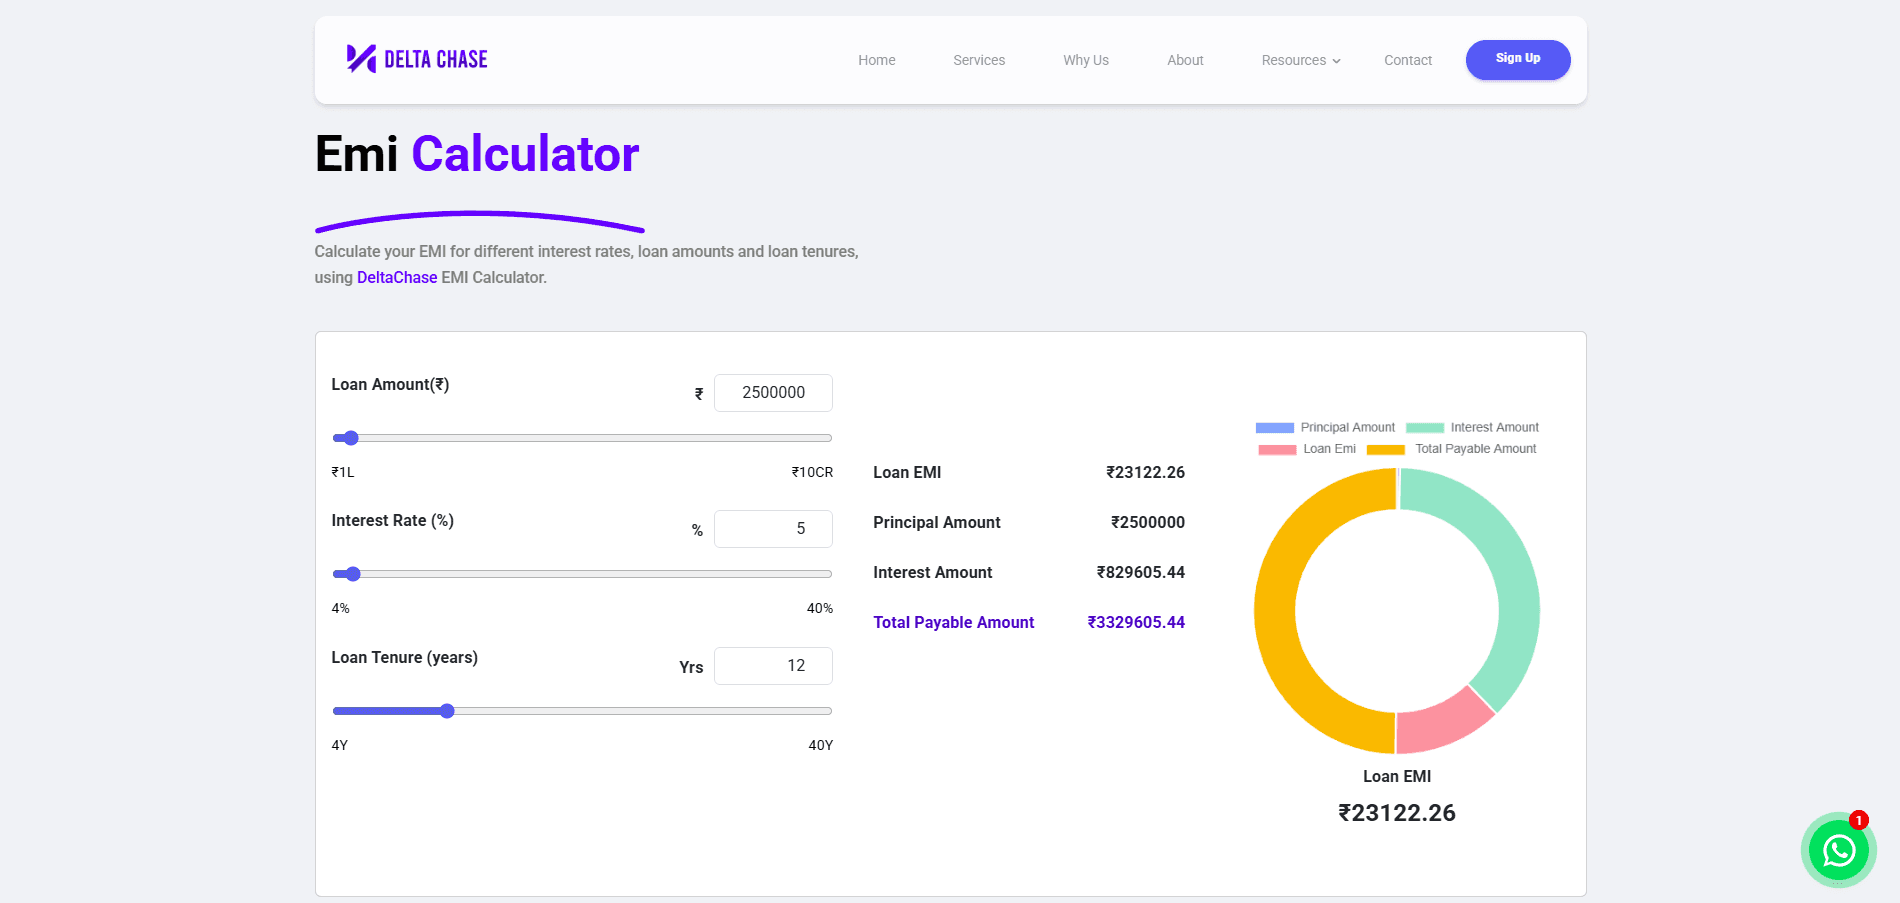The image size is (1900, 903).
Task: Go to the Home page
Action: tap(876, 60)
